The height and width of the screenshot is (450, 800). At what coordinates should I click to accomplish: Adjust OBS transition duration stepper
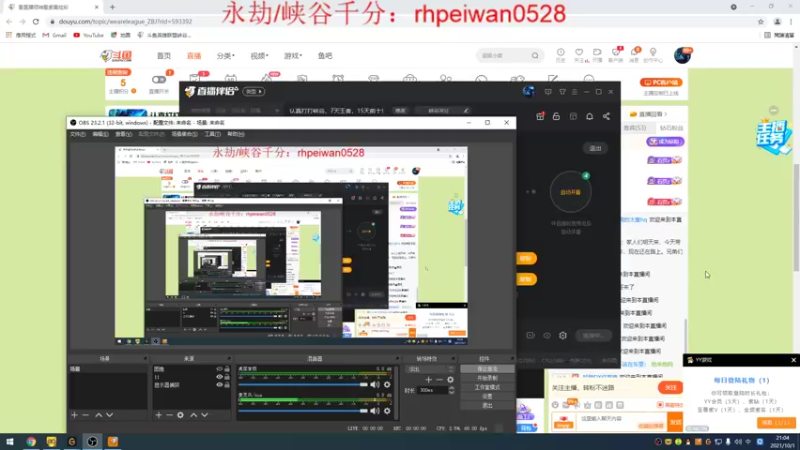(x=452, y=390)
